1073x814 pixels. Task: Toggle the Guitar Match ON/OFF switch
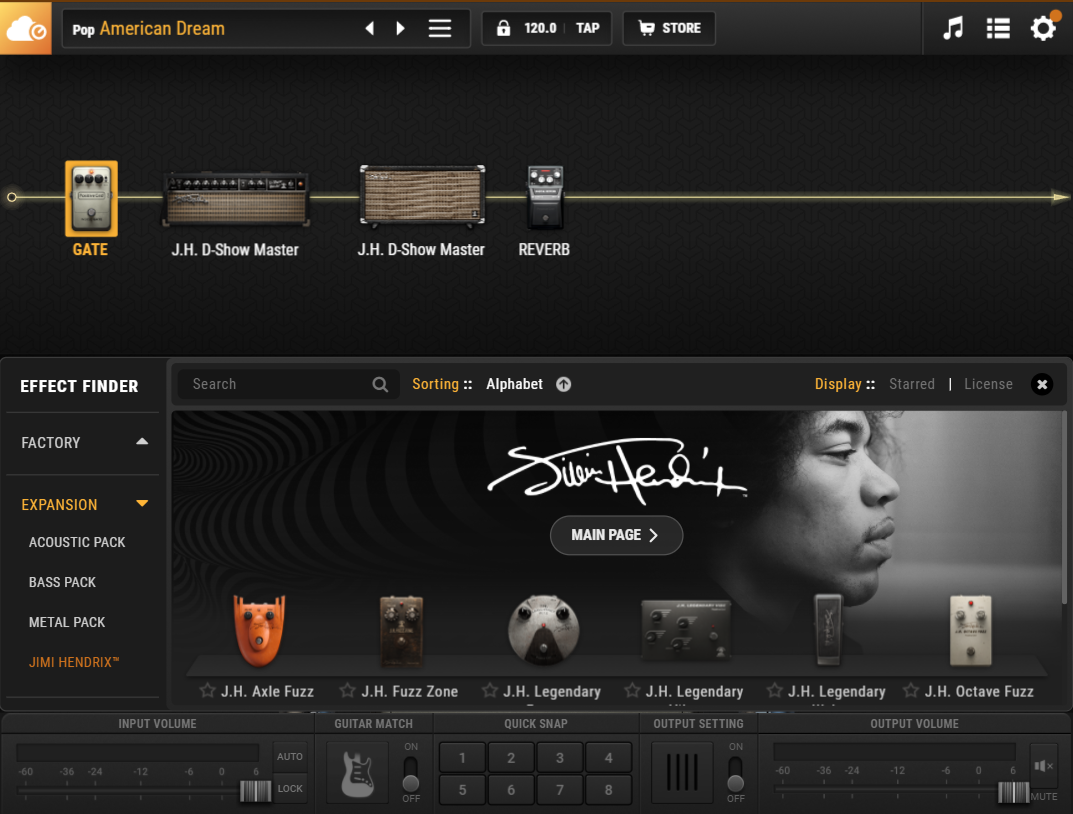pyautogui.click(x=411, y=773)
